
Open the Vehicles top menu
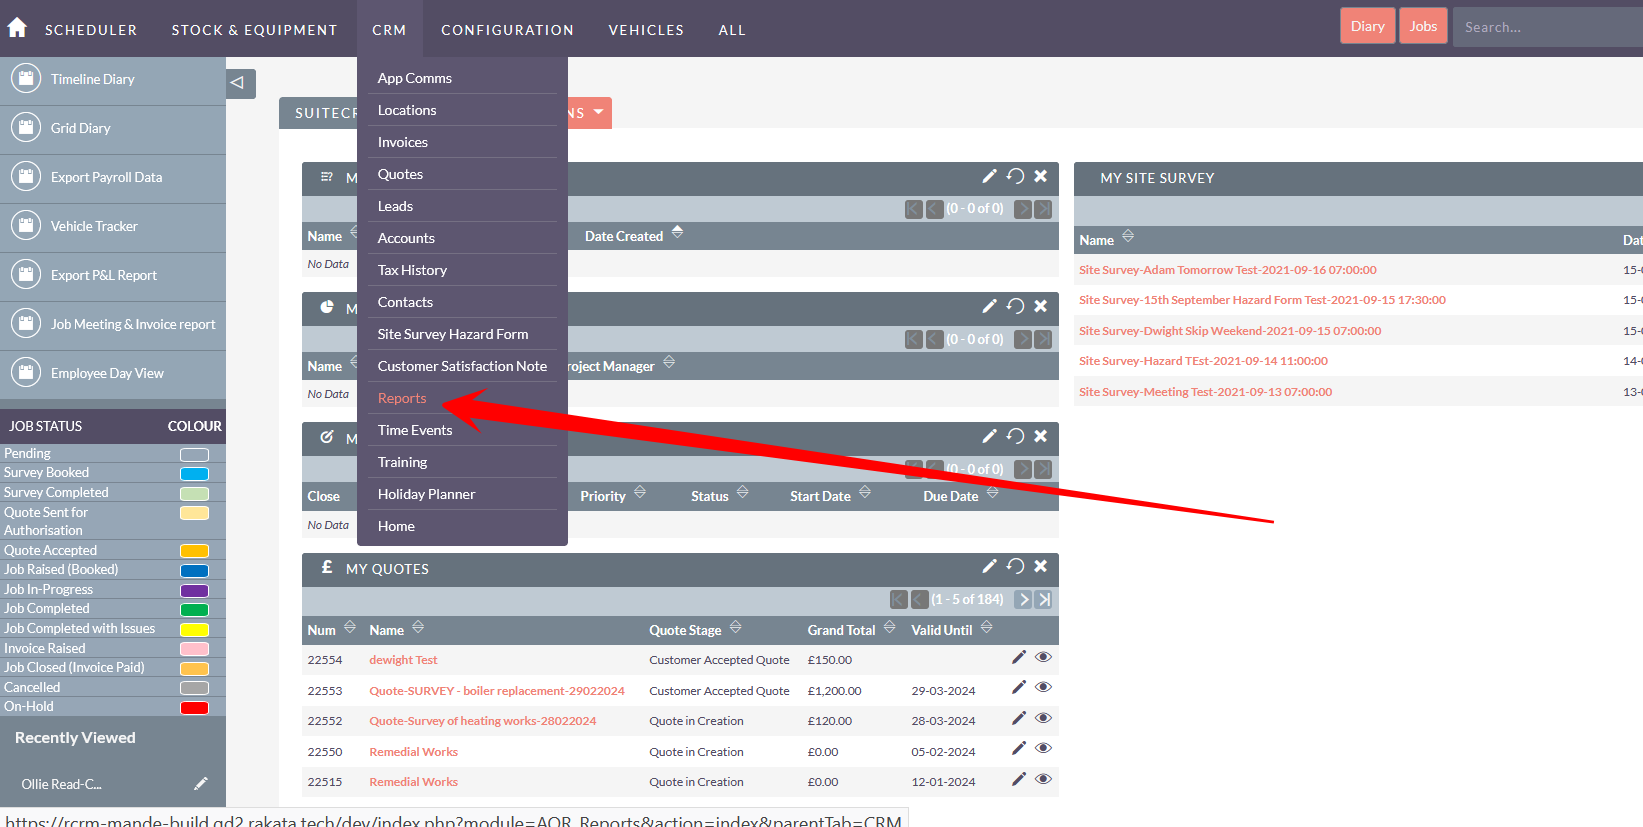646,30
